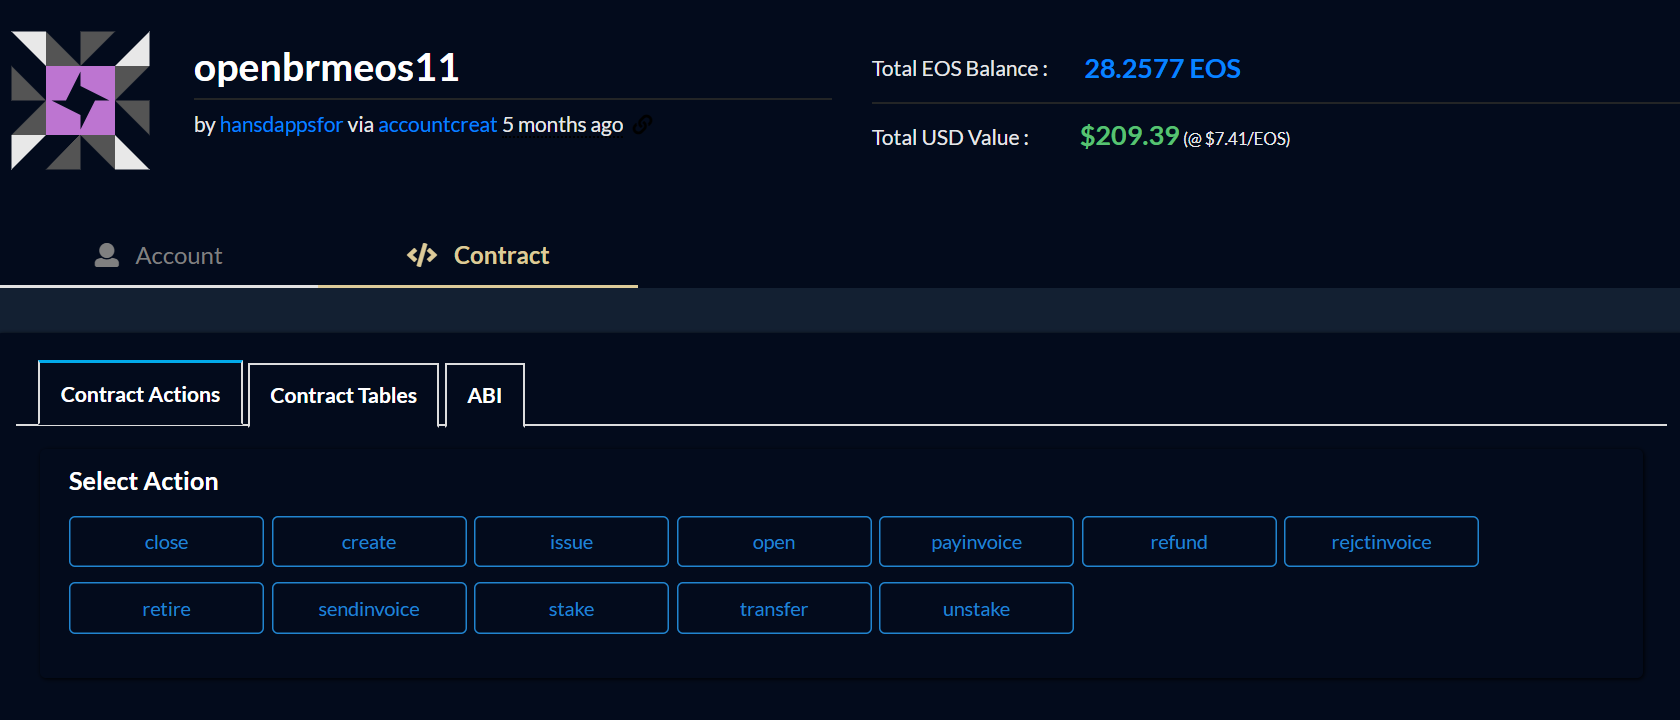Viewport: 1680px width, 720px height.
Task: Select the create action button
Action: pyautogui.click(x=369, y=542)
